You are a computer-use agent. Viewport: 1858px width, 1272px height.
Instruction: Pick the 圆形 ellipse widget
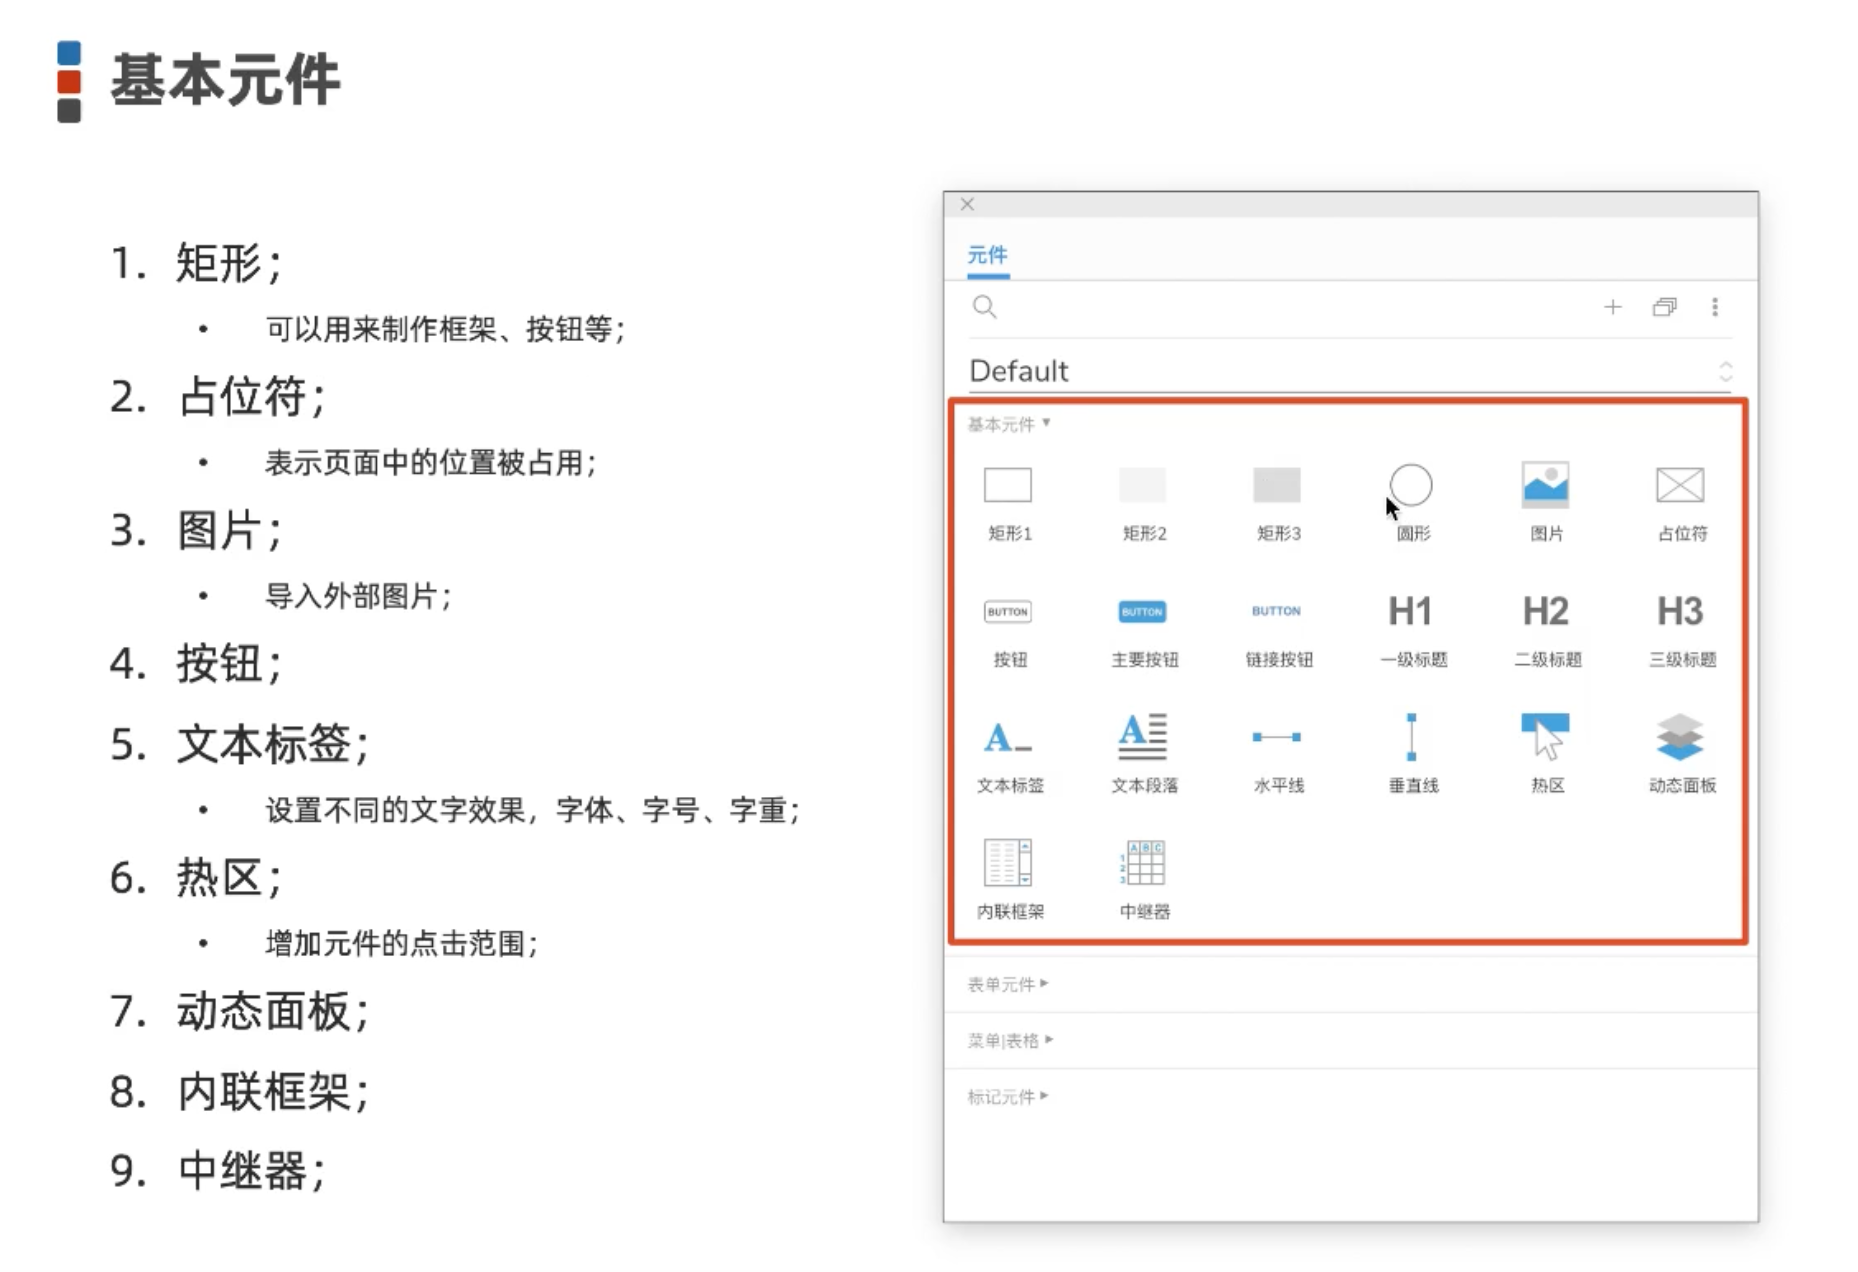[x=1412, y=502]
